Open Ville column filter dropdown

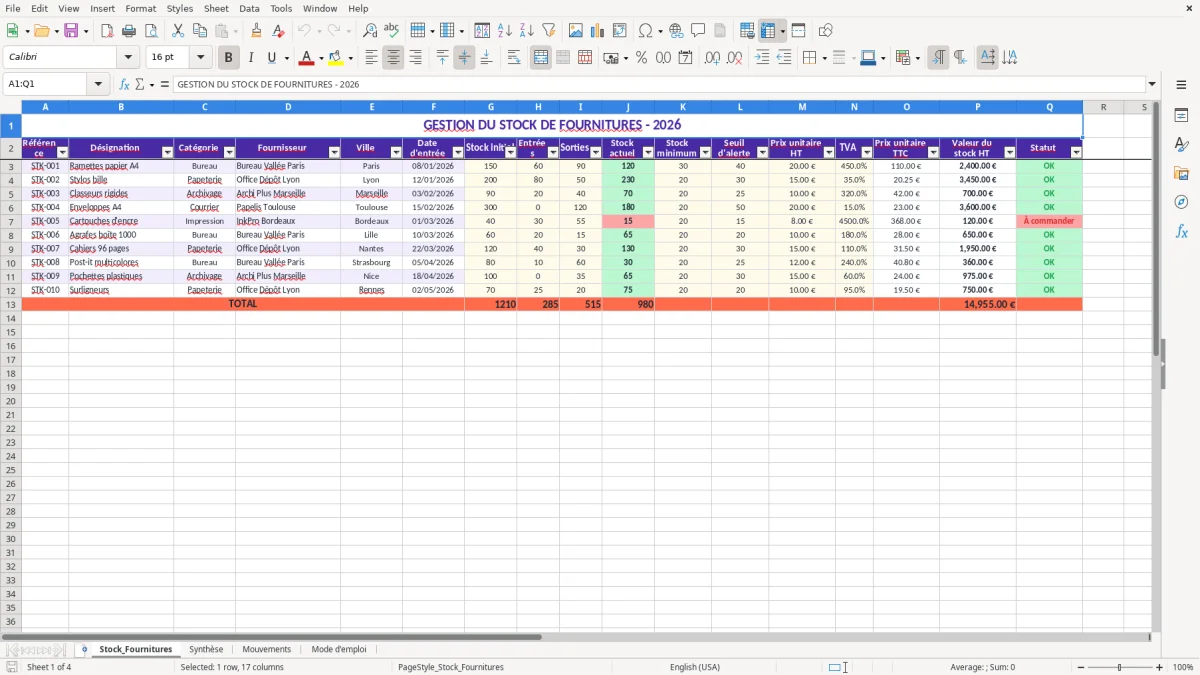(x=396, y=153)
